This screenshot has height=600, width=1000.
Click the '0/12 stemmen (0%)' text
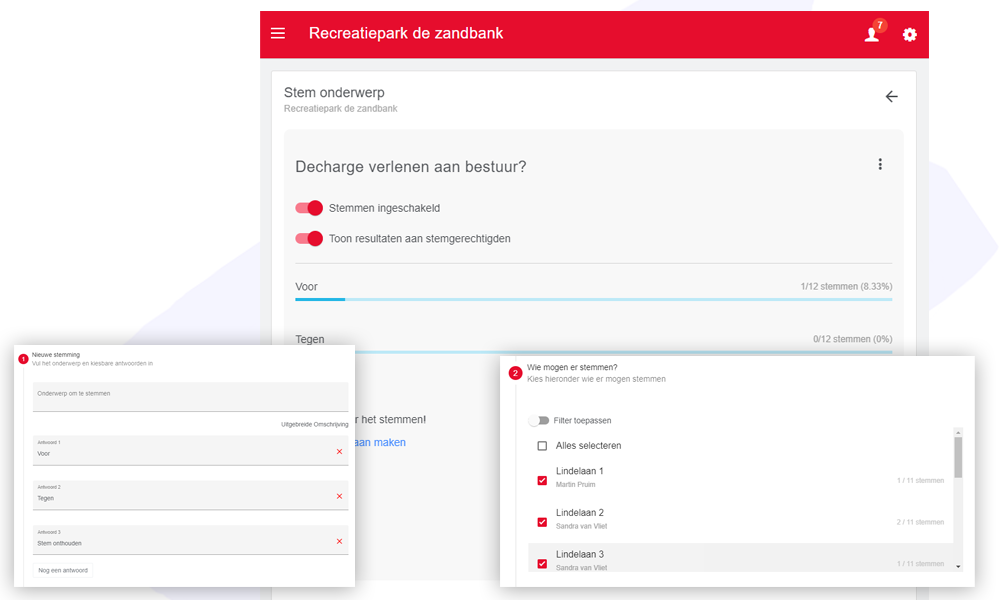852,339
